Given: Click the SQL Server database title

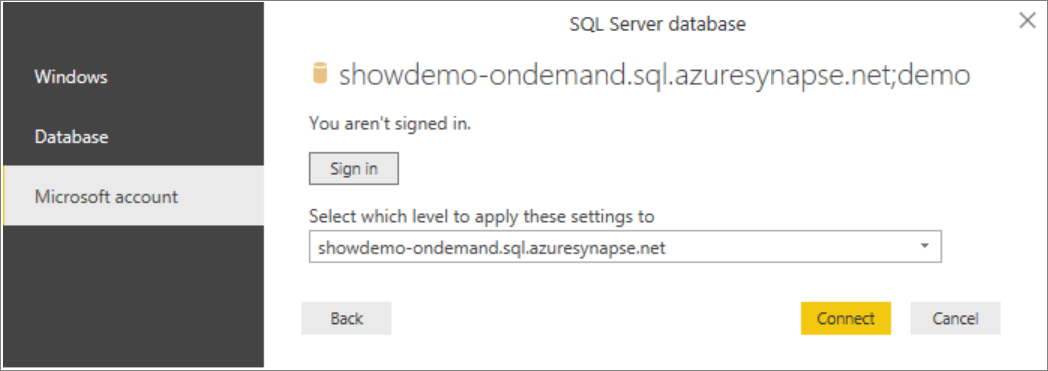Looking at the screenshot, I should click(x=658, y=25).
